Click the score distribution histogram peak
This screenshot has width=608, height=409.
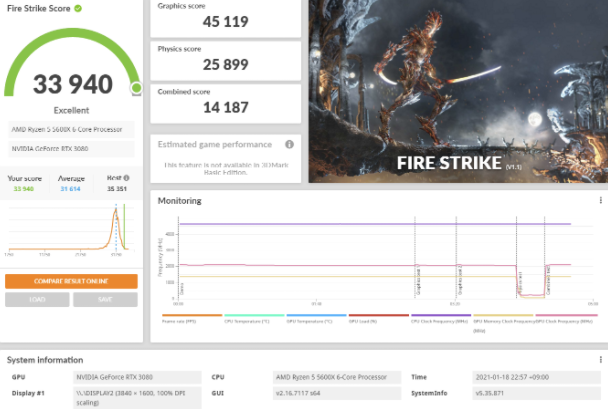tap(116, 210)
